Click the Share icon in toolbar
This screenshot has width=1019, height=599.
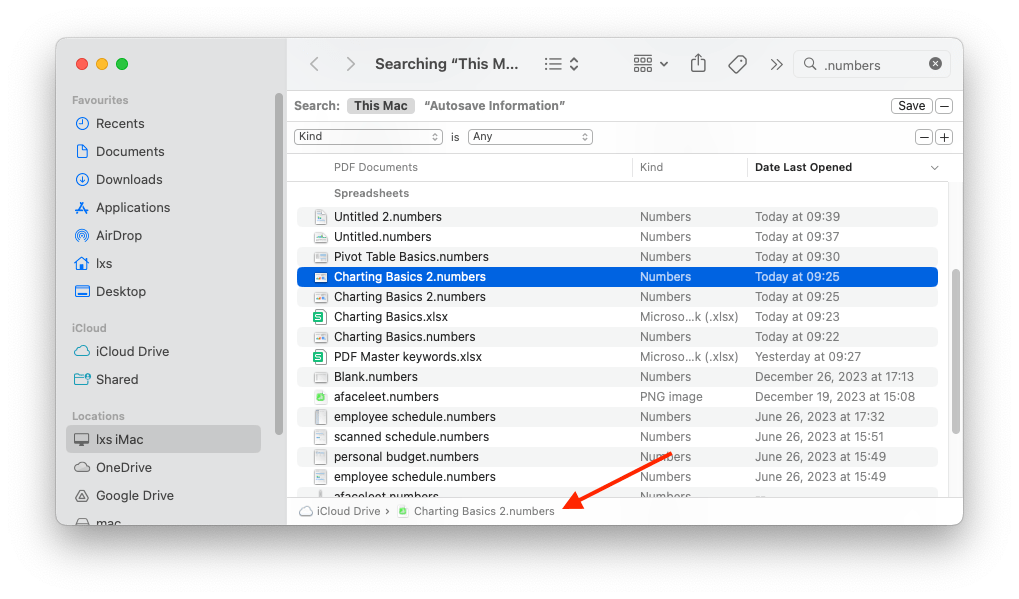pos(698,64)
